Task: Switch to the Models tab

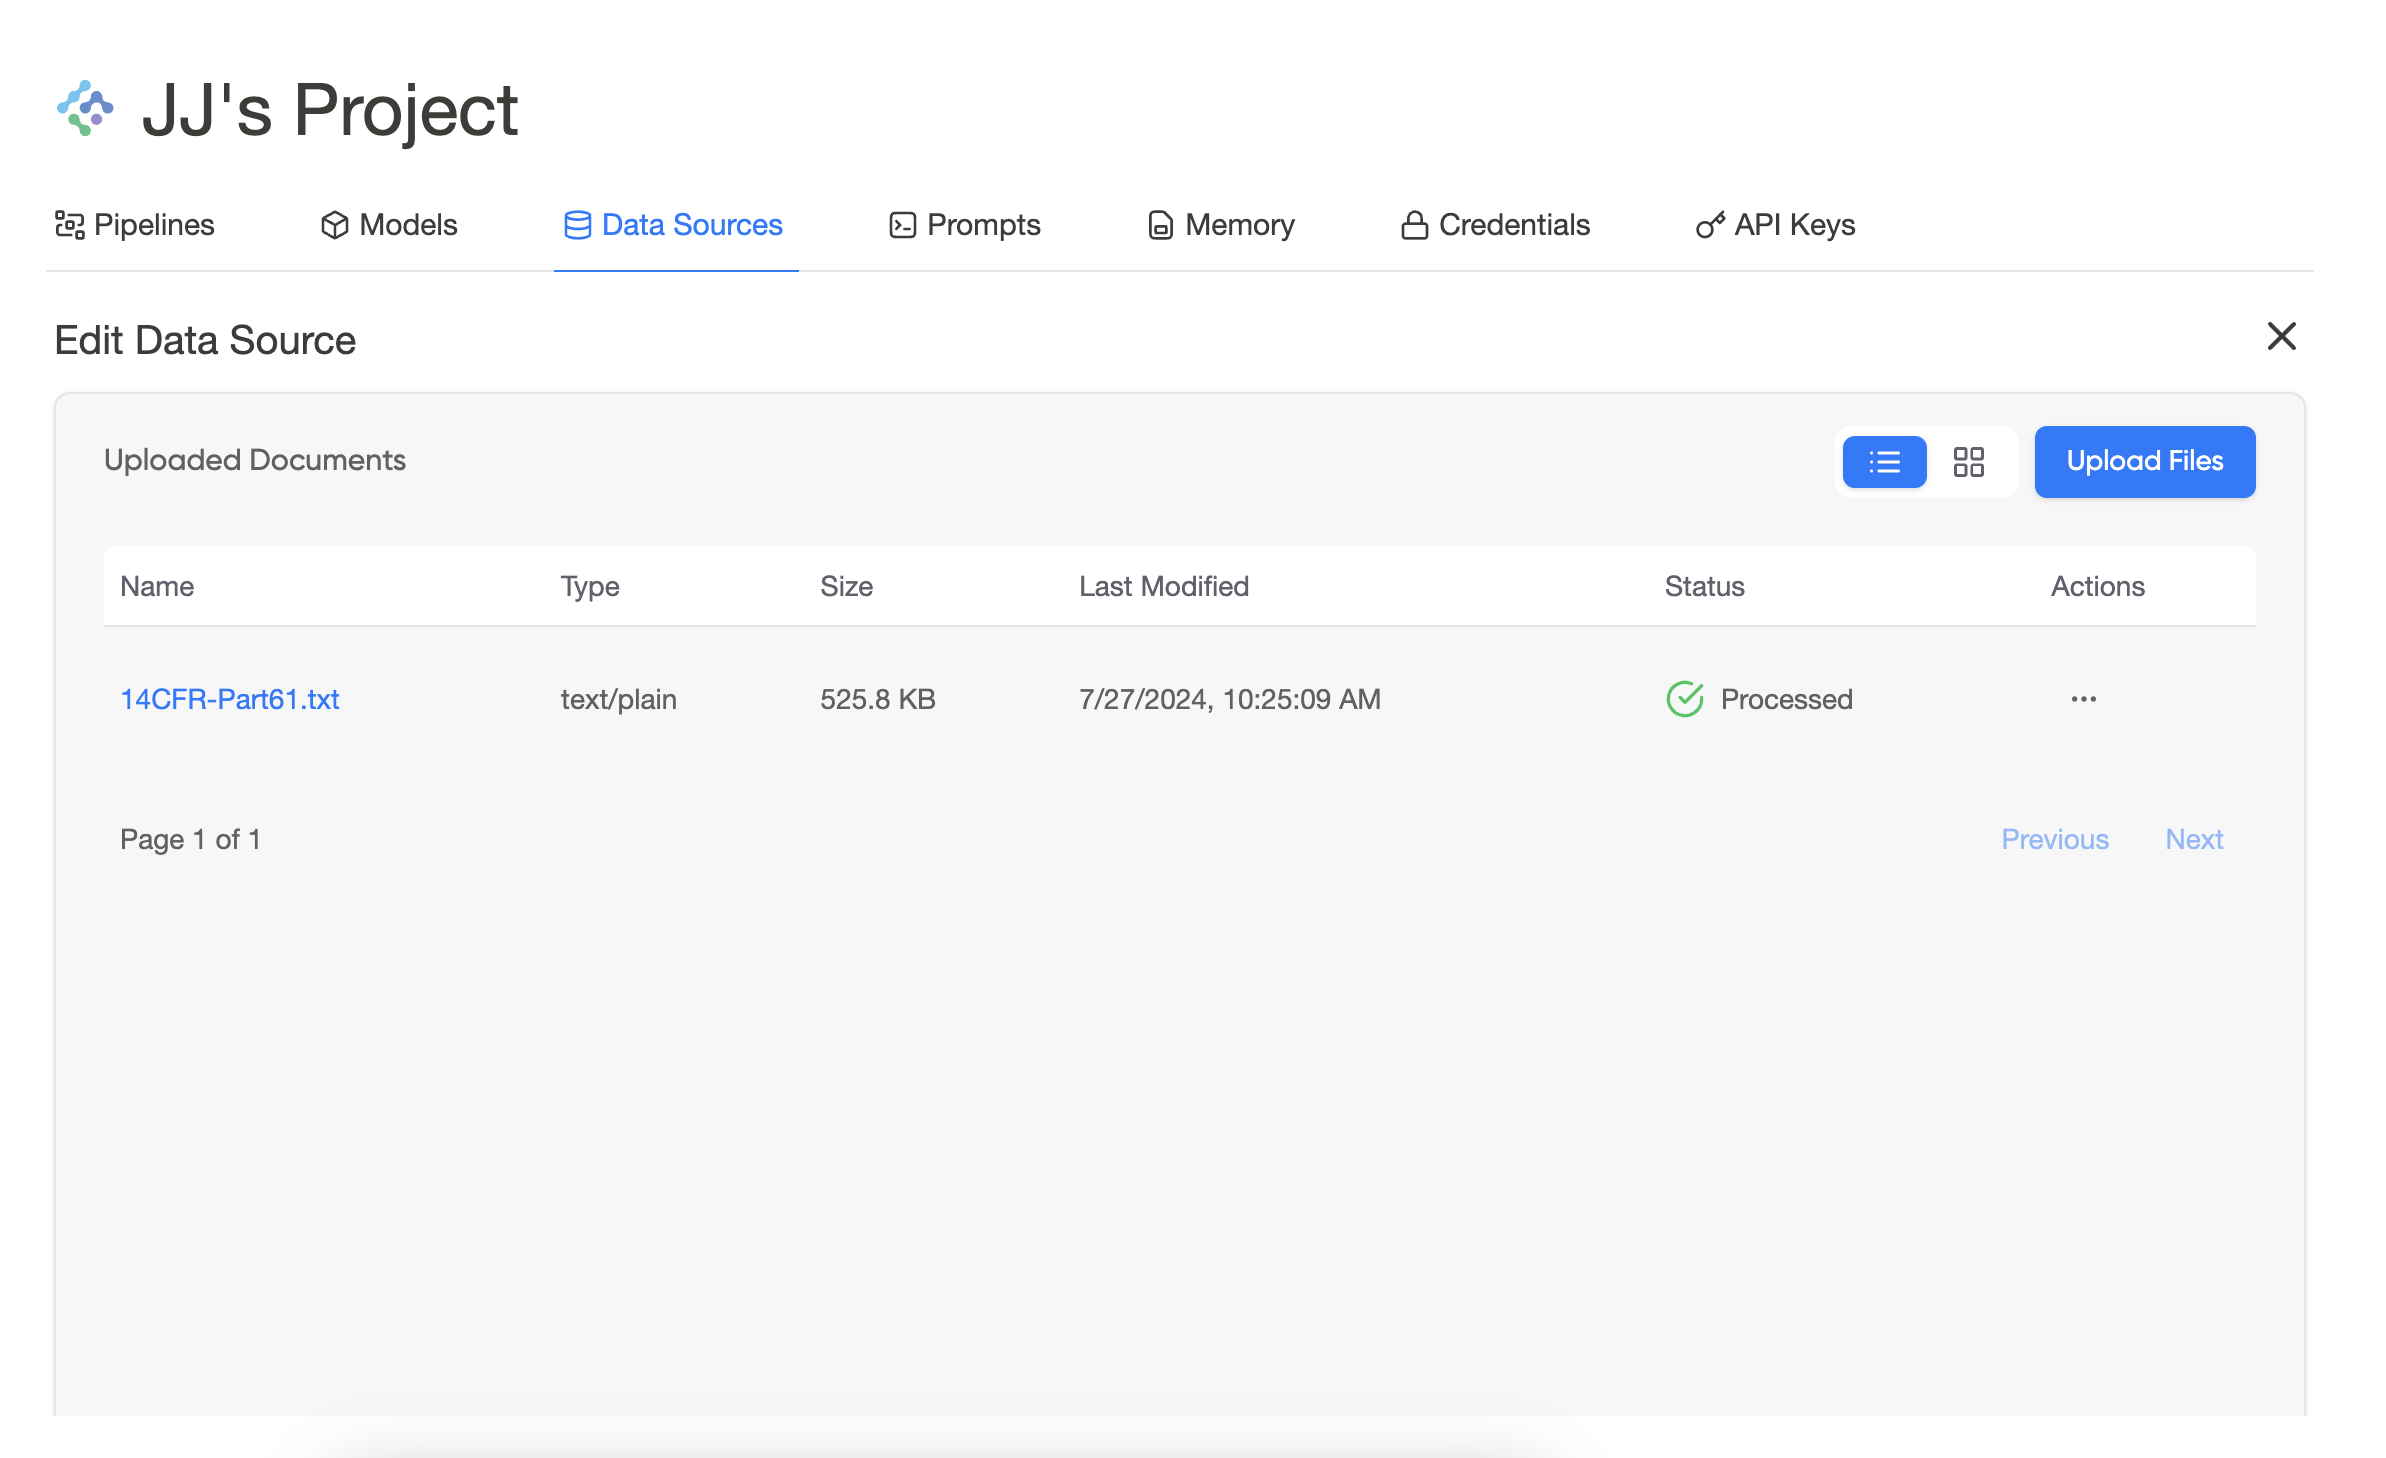Action: (388, 225)
